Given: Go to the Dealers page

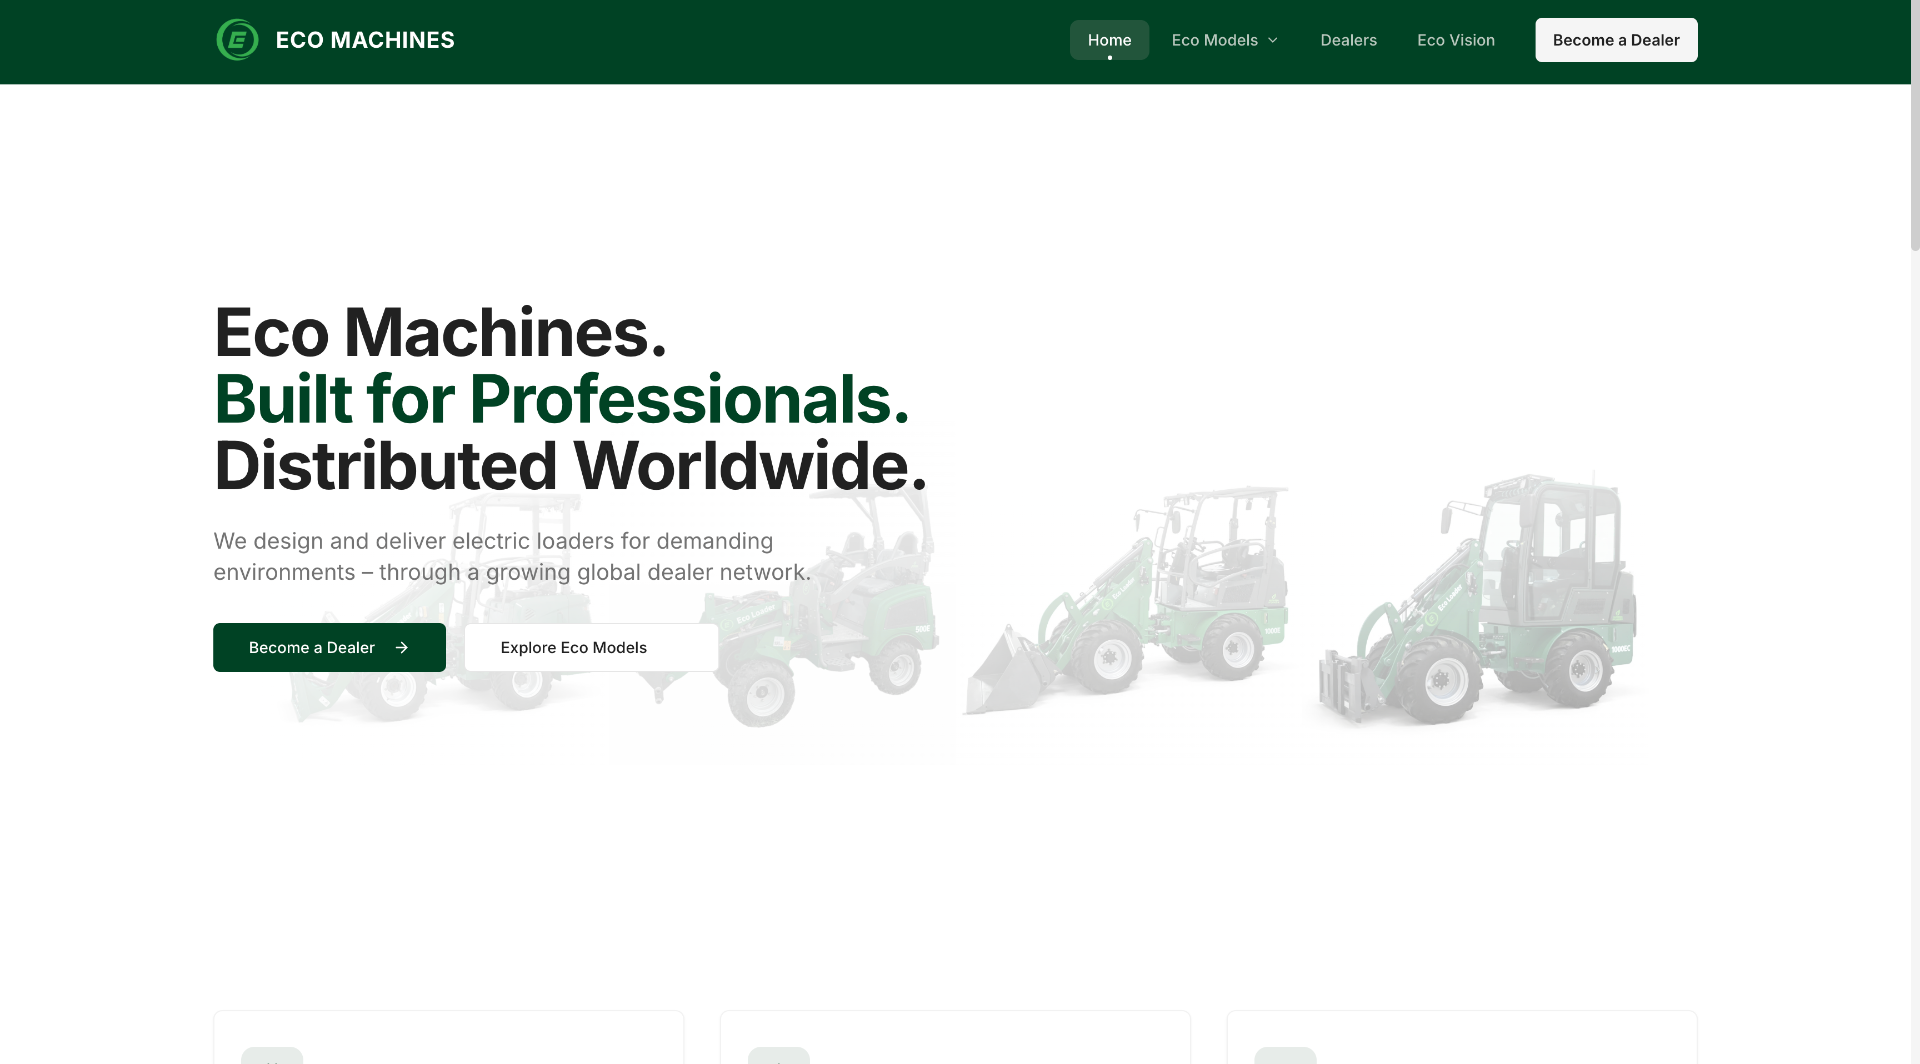Looking at the screenshot, I should (1348, 40).
